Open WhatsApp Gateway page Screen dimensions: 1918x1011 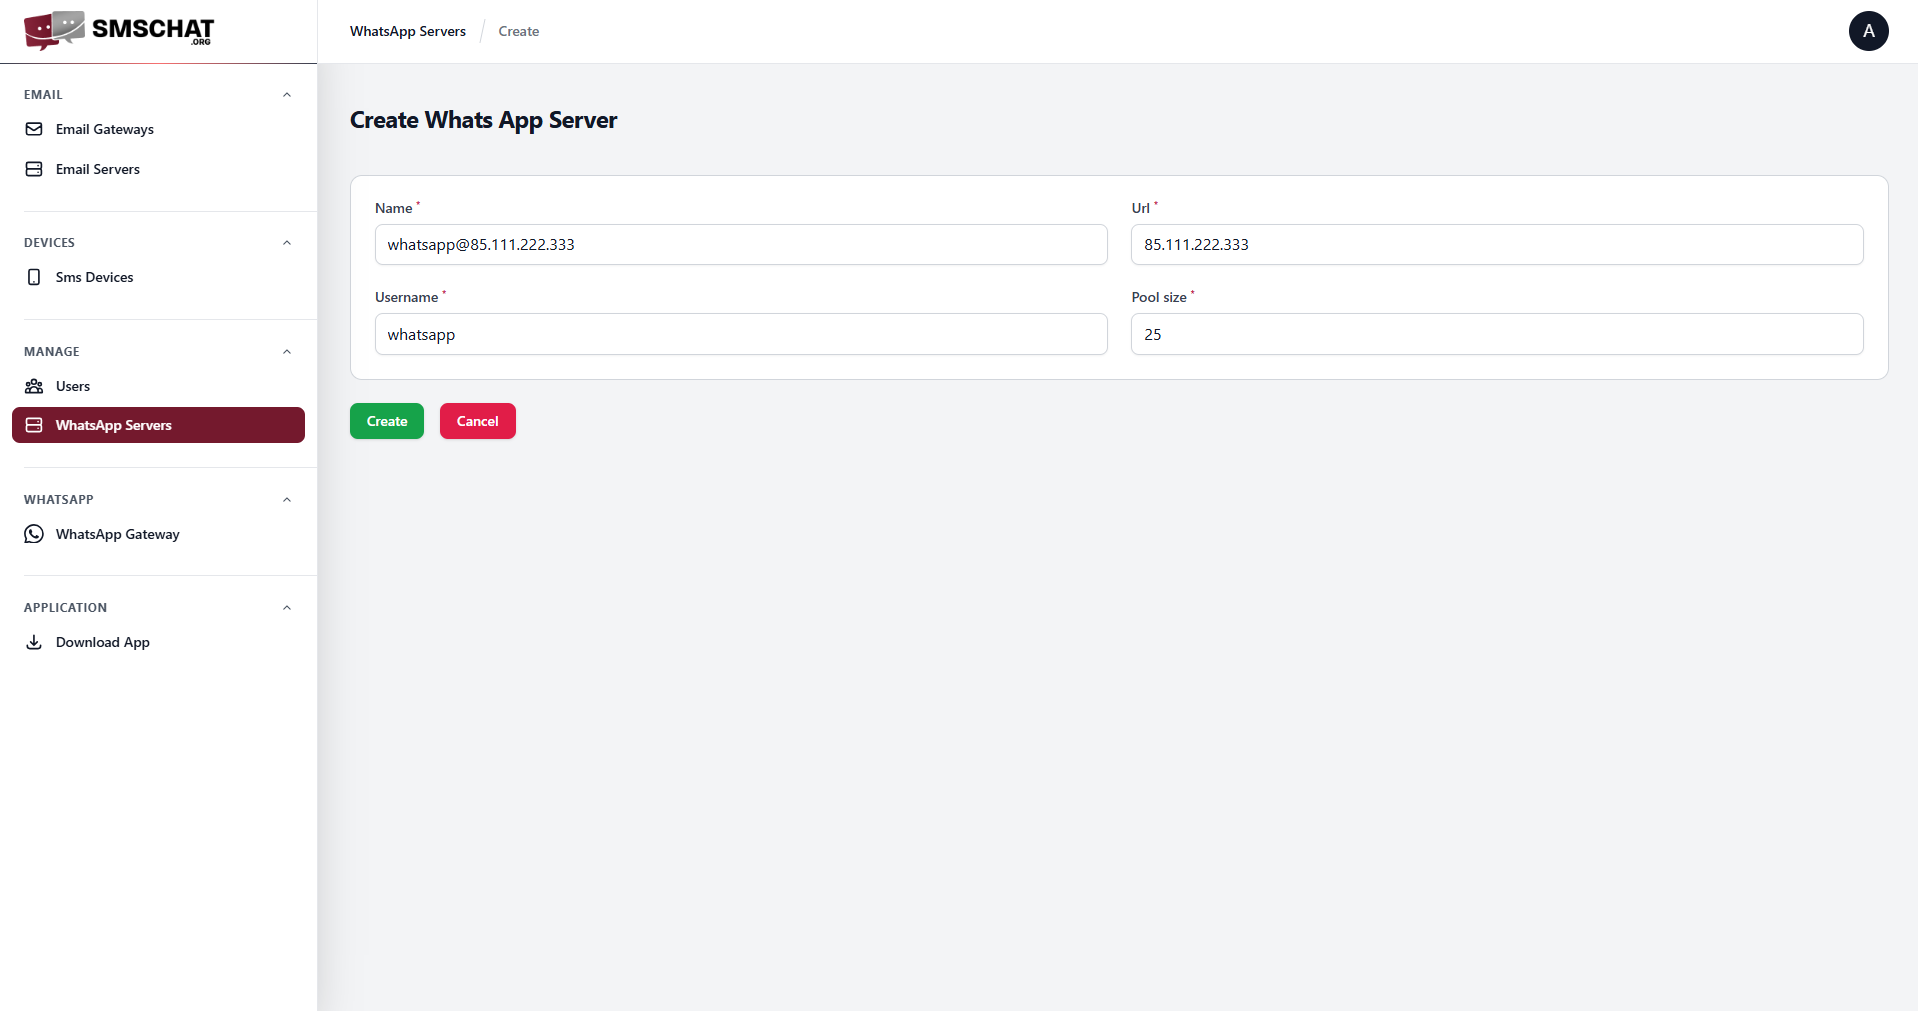click(158, 534)
